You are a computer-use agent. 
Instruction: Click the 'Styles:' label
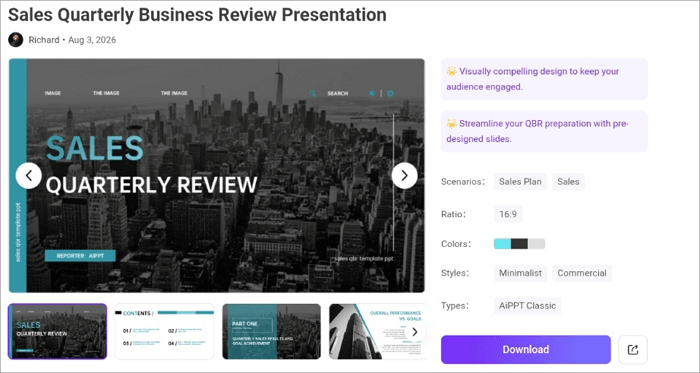pyautogui.click(x=455, y=273)
